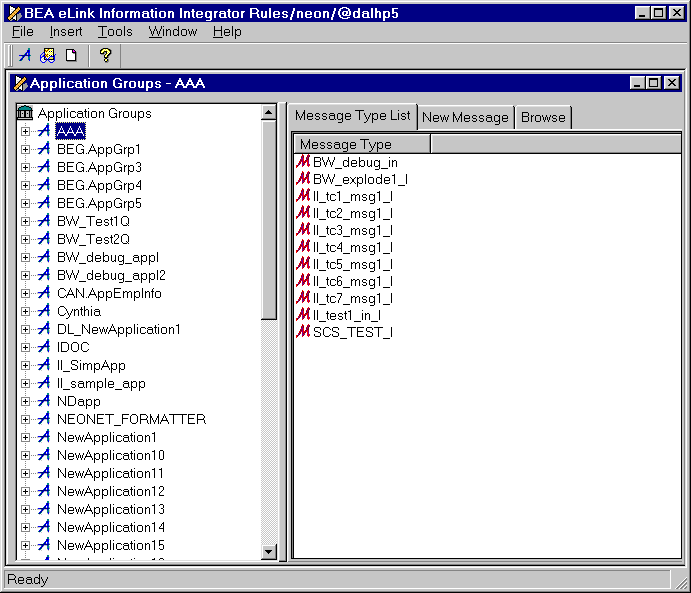The height and width of the screenshot is (593, 691).
Task: Select the II_tc2_msg1_I message type
Action: tap(353, 213)
